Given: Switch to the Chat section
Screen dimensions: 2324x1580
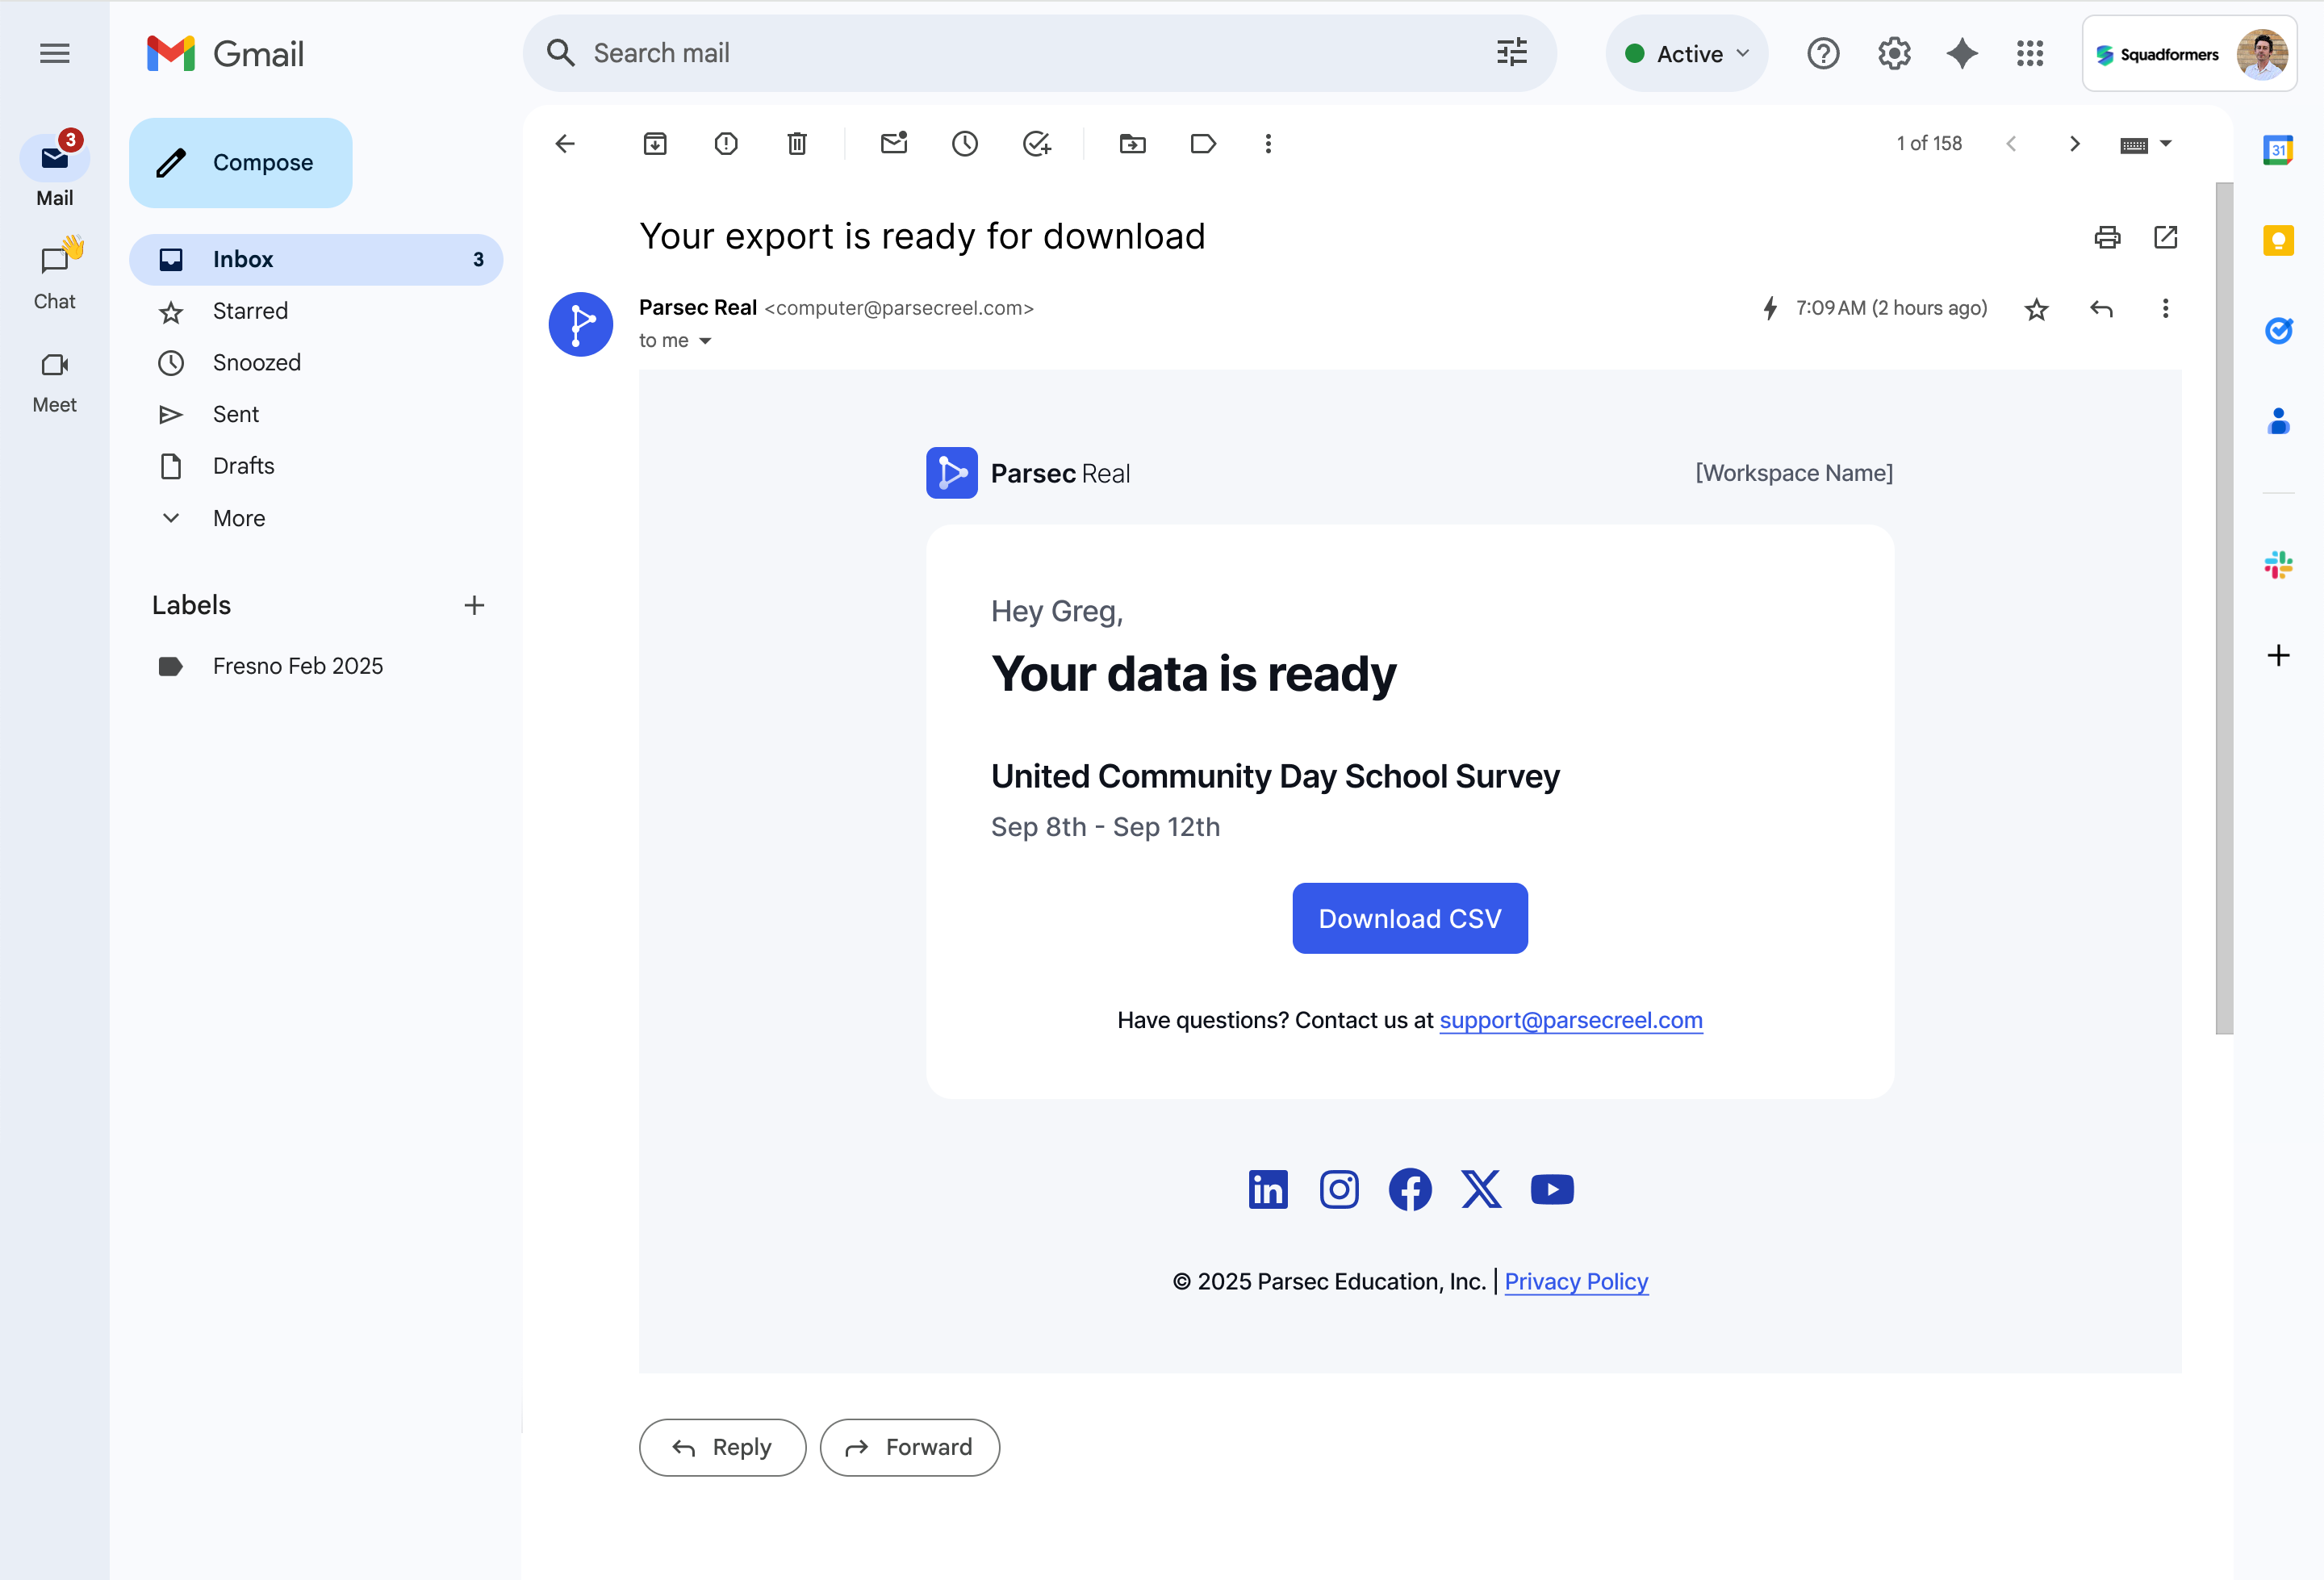Looking at the screenshot, I should (55, 275).
